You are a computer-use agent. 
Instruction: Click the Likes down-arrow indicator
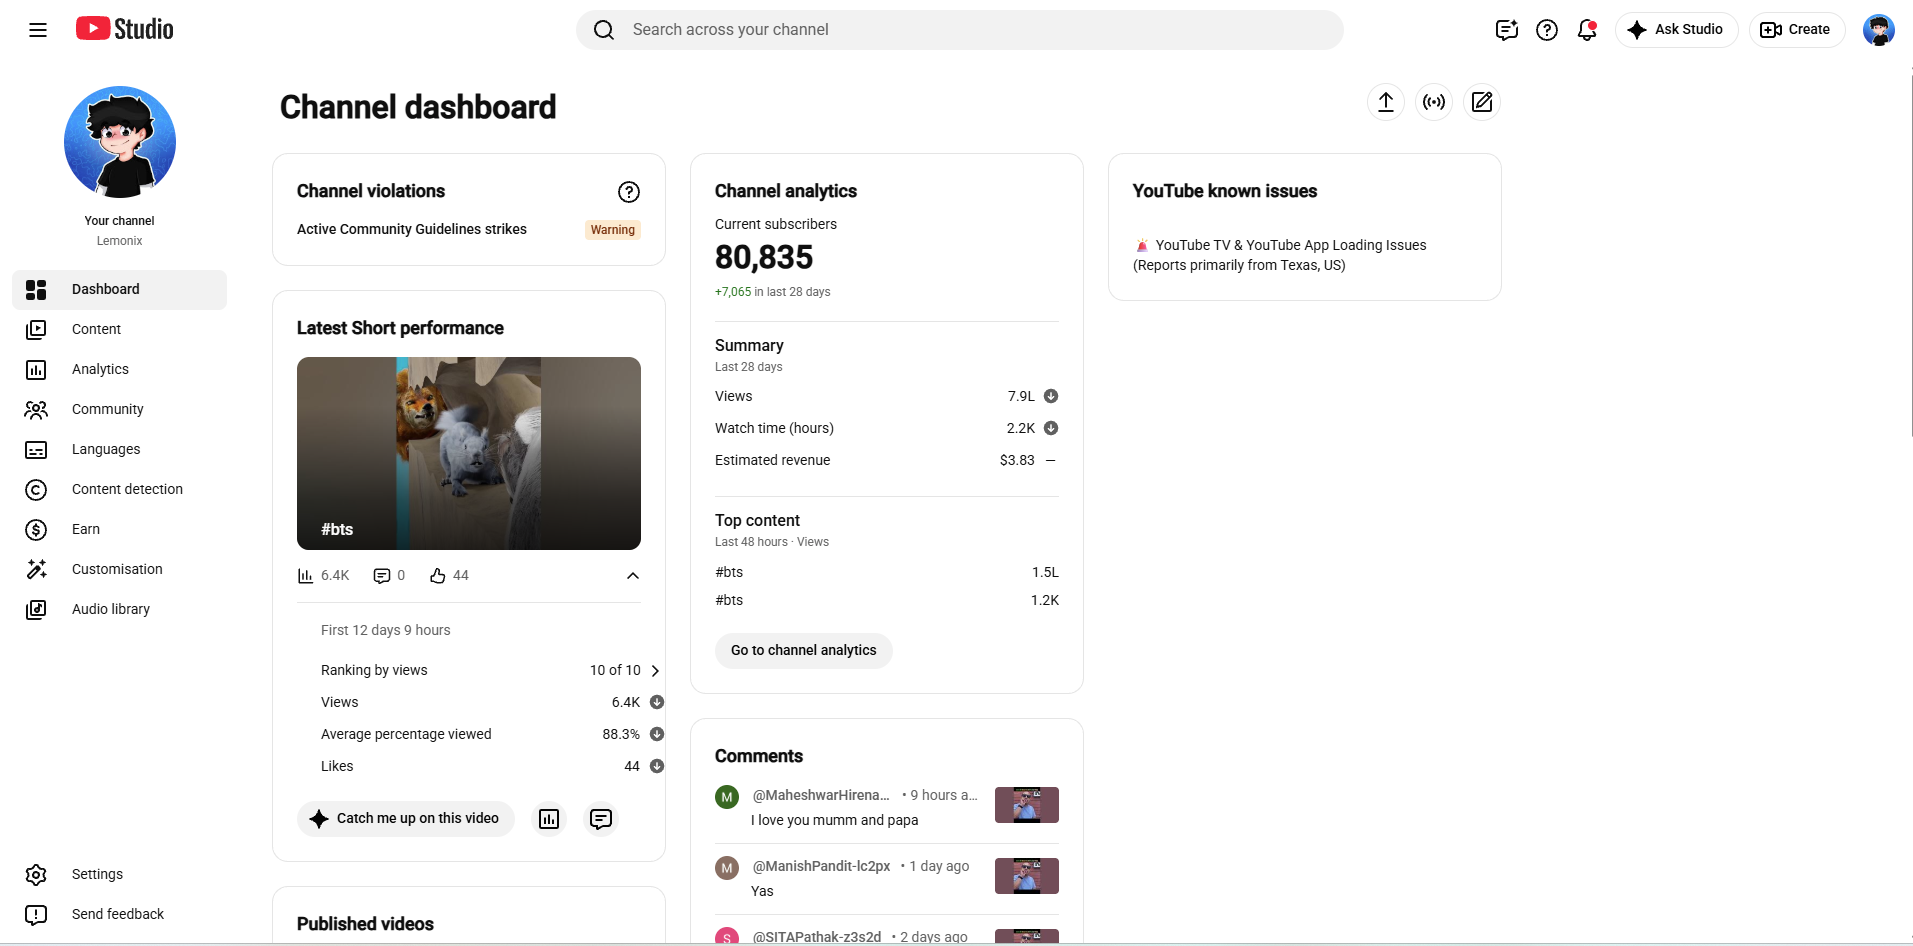[657, 766]
